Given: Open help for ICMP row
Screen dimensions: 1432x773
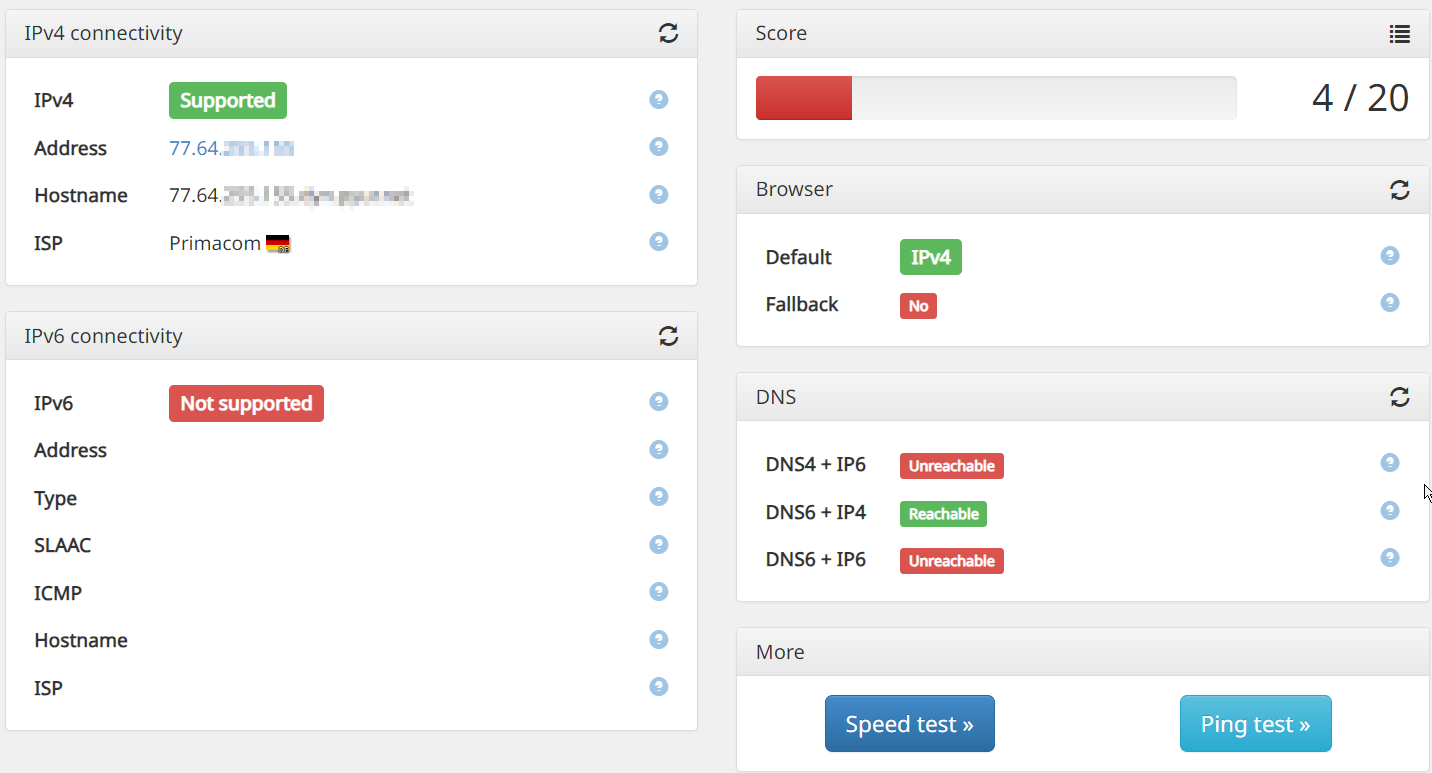Looking at the screenshot, I should (x=658, y=591).
